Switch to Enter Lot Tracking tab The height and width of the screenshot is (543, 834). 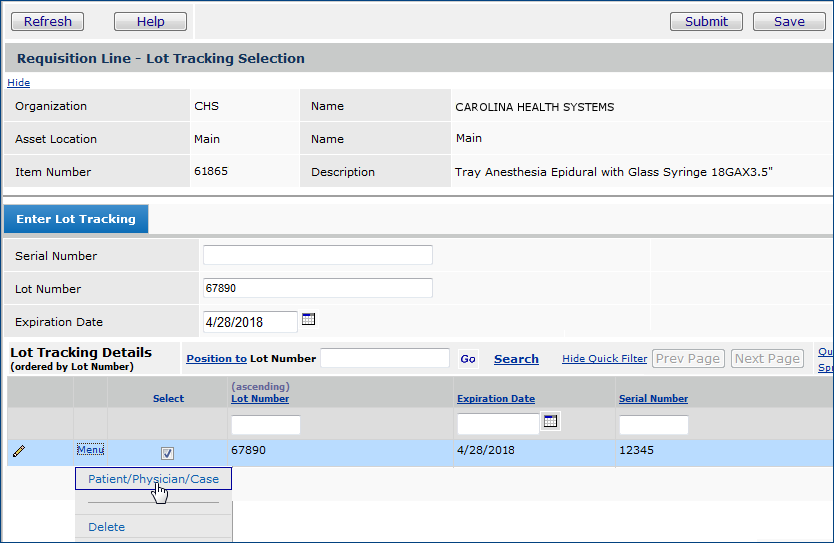coord(76,219)
